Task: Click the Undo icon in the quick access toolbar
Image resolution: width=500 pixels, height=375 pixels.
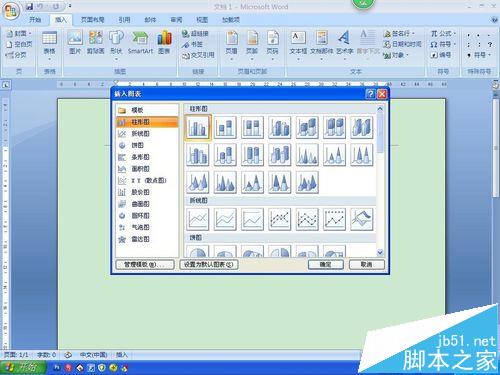Action: click(41, 6)
